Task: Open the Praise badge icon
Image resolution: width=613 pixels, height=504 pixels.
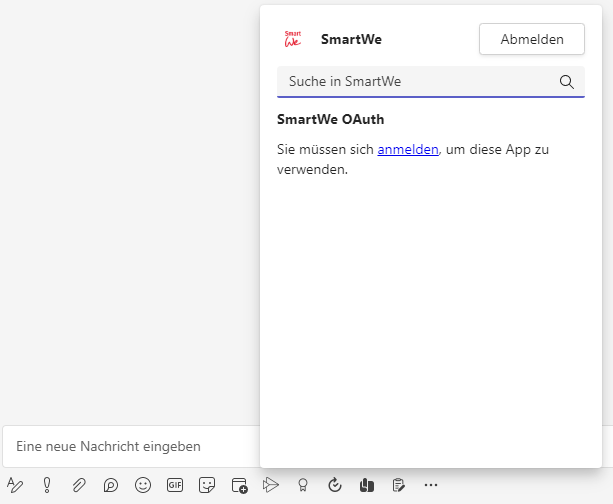Action: point(302,485)
